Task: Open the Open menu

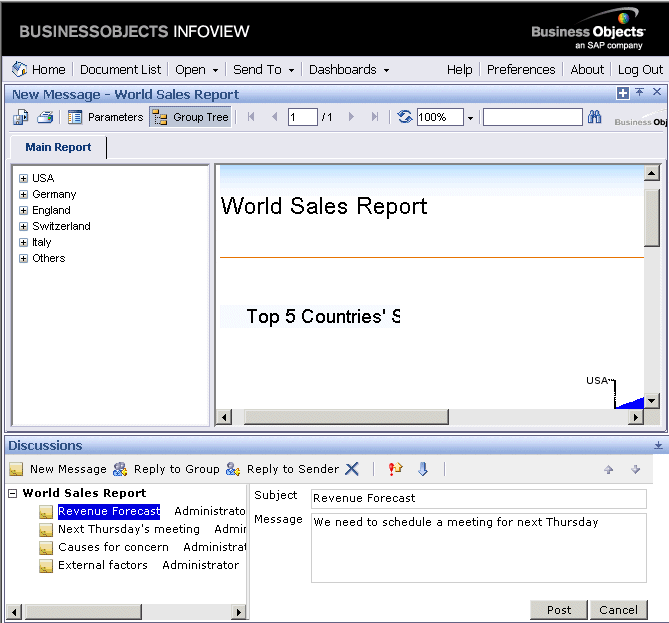Action: pos(196,70)
